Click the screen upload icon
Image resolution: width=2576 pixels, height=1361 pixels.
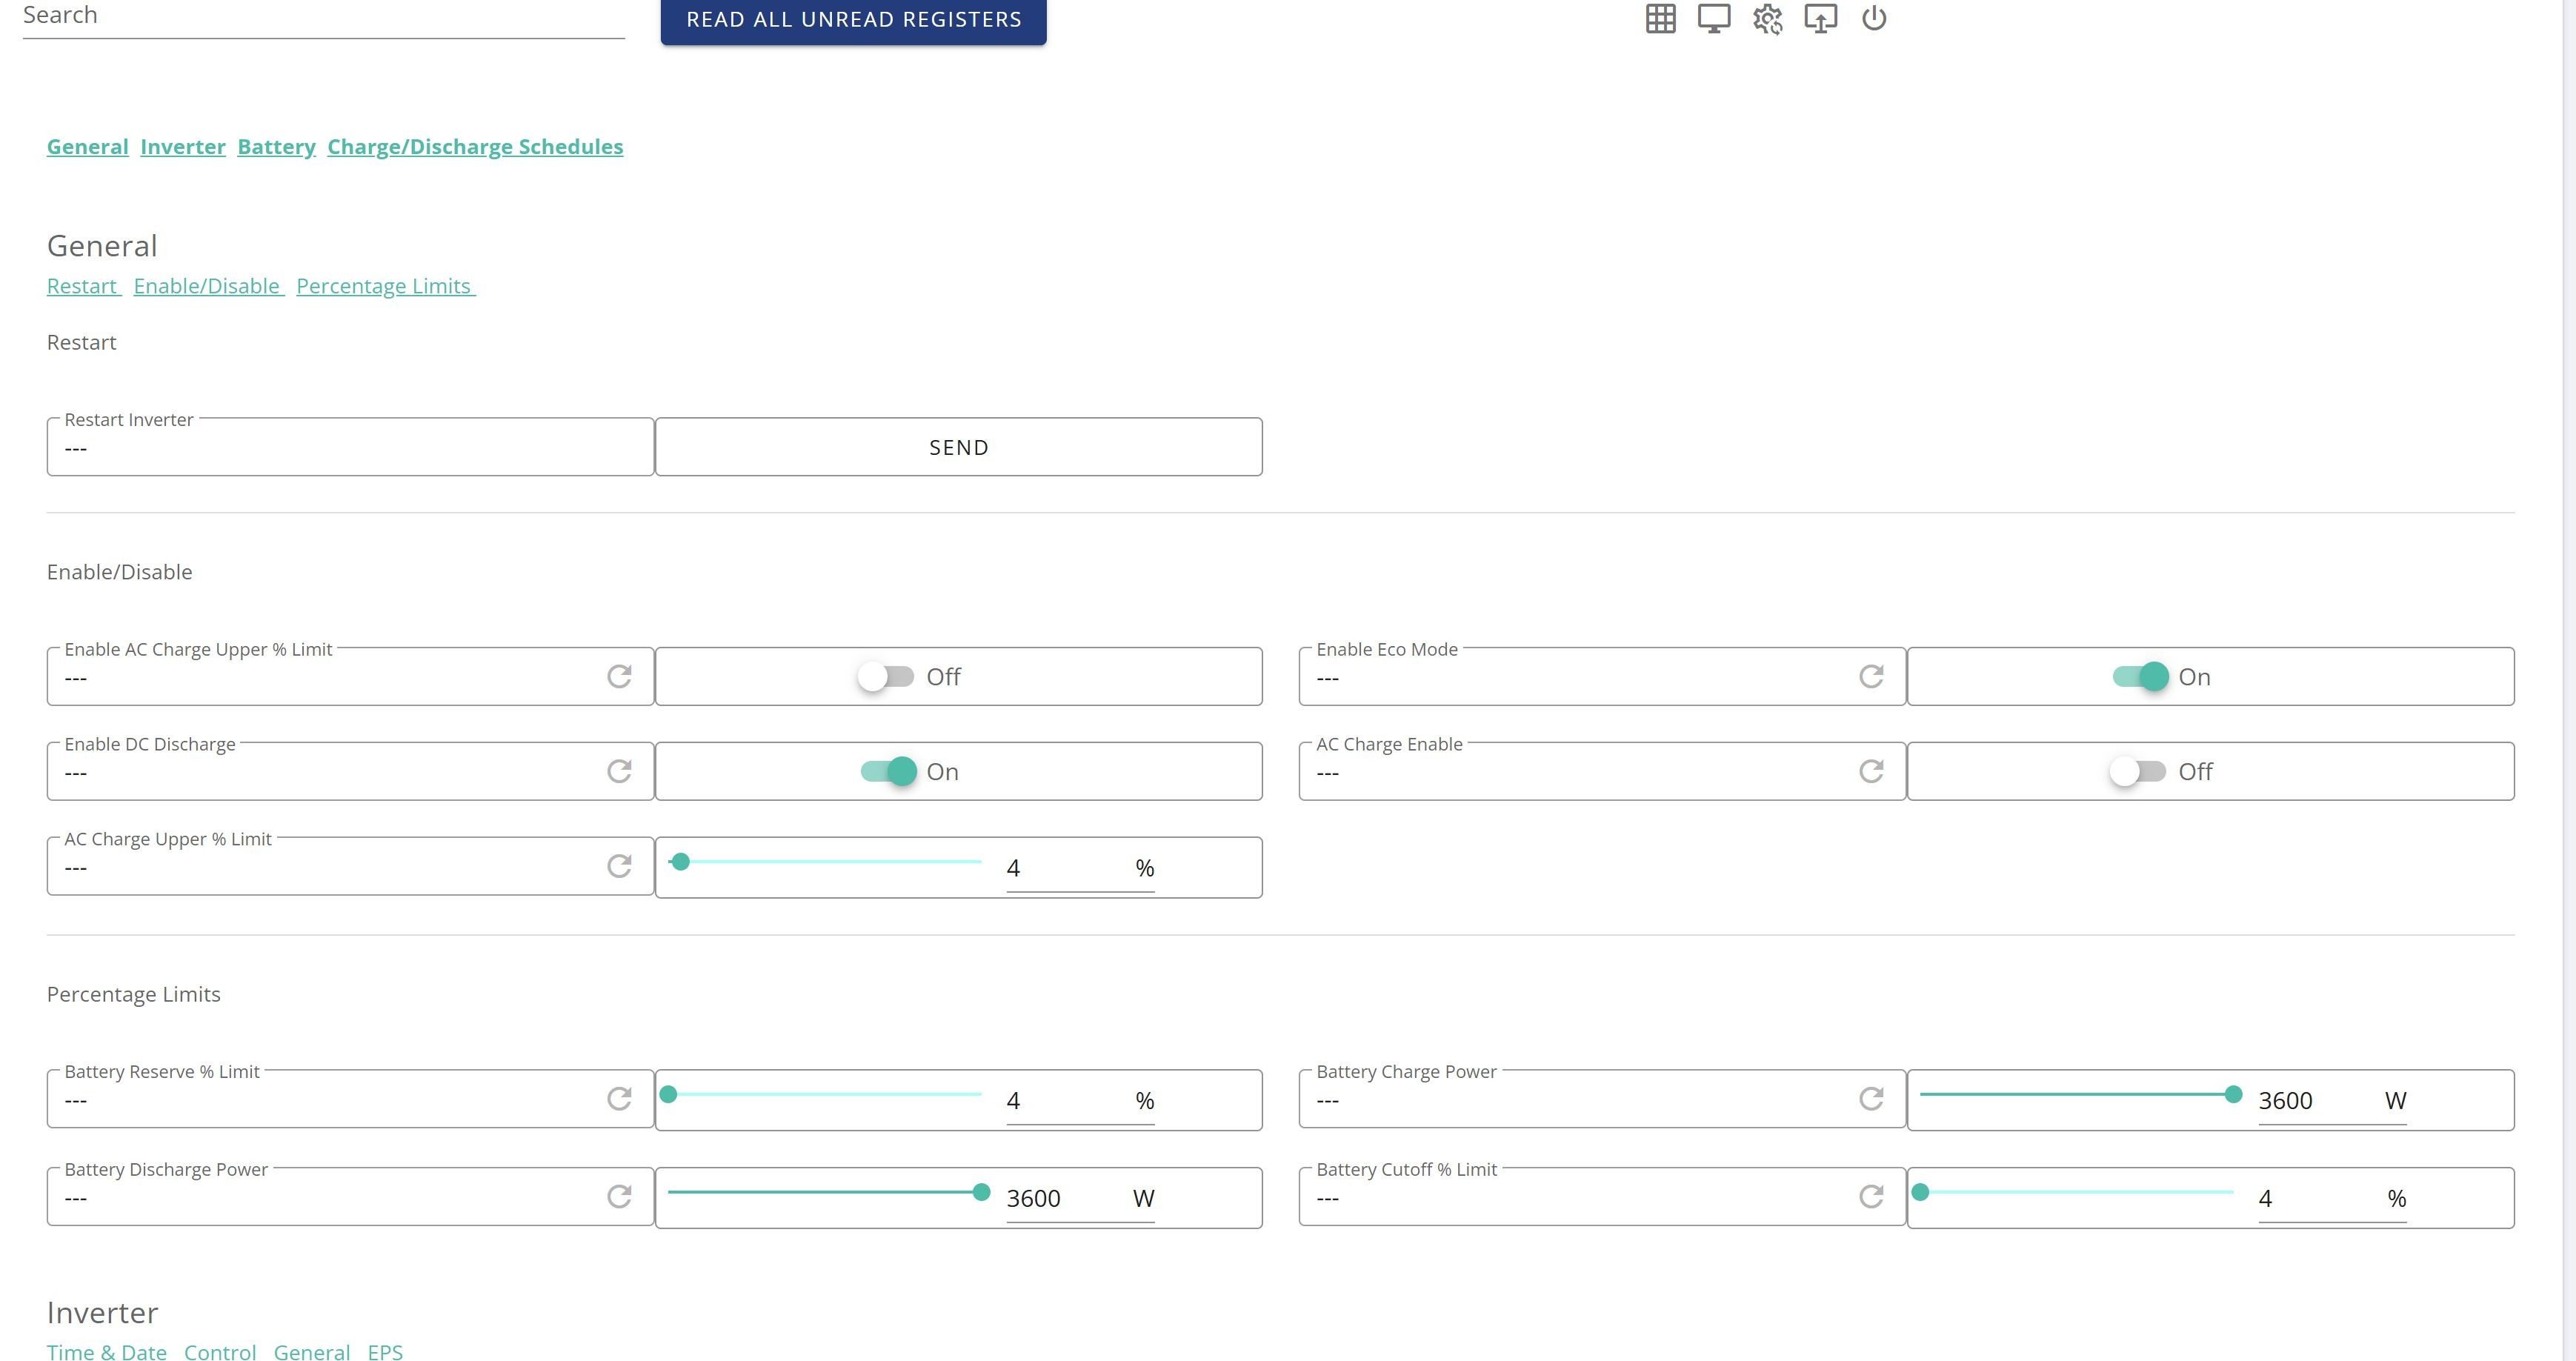1820,18
